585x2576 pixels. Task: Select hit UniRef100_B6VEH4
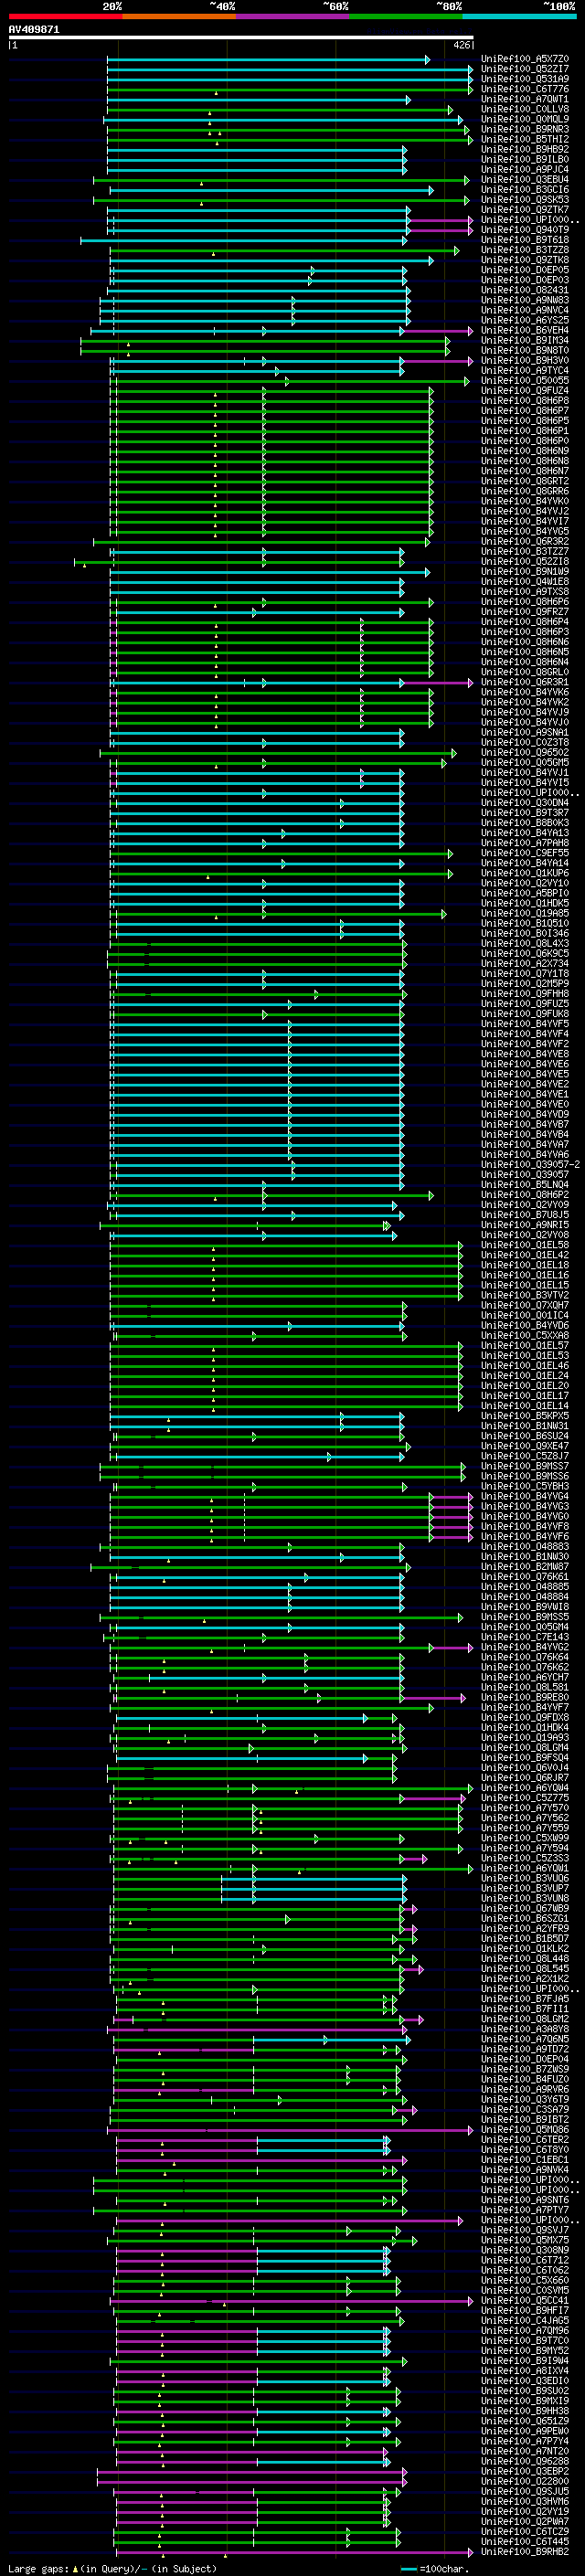point(525,330)
